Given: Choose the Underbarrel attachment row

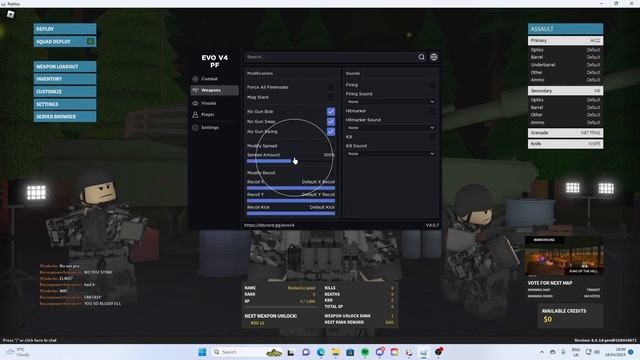Looking at the screenshot, I should click(x=565, y=64).
